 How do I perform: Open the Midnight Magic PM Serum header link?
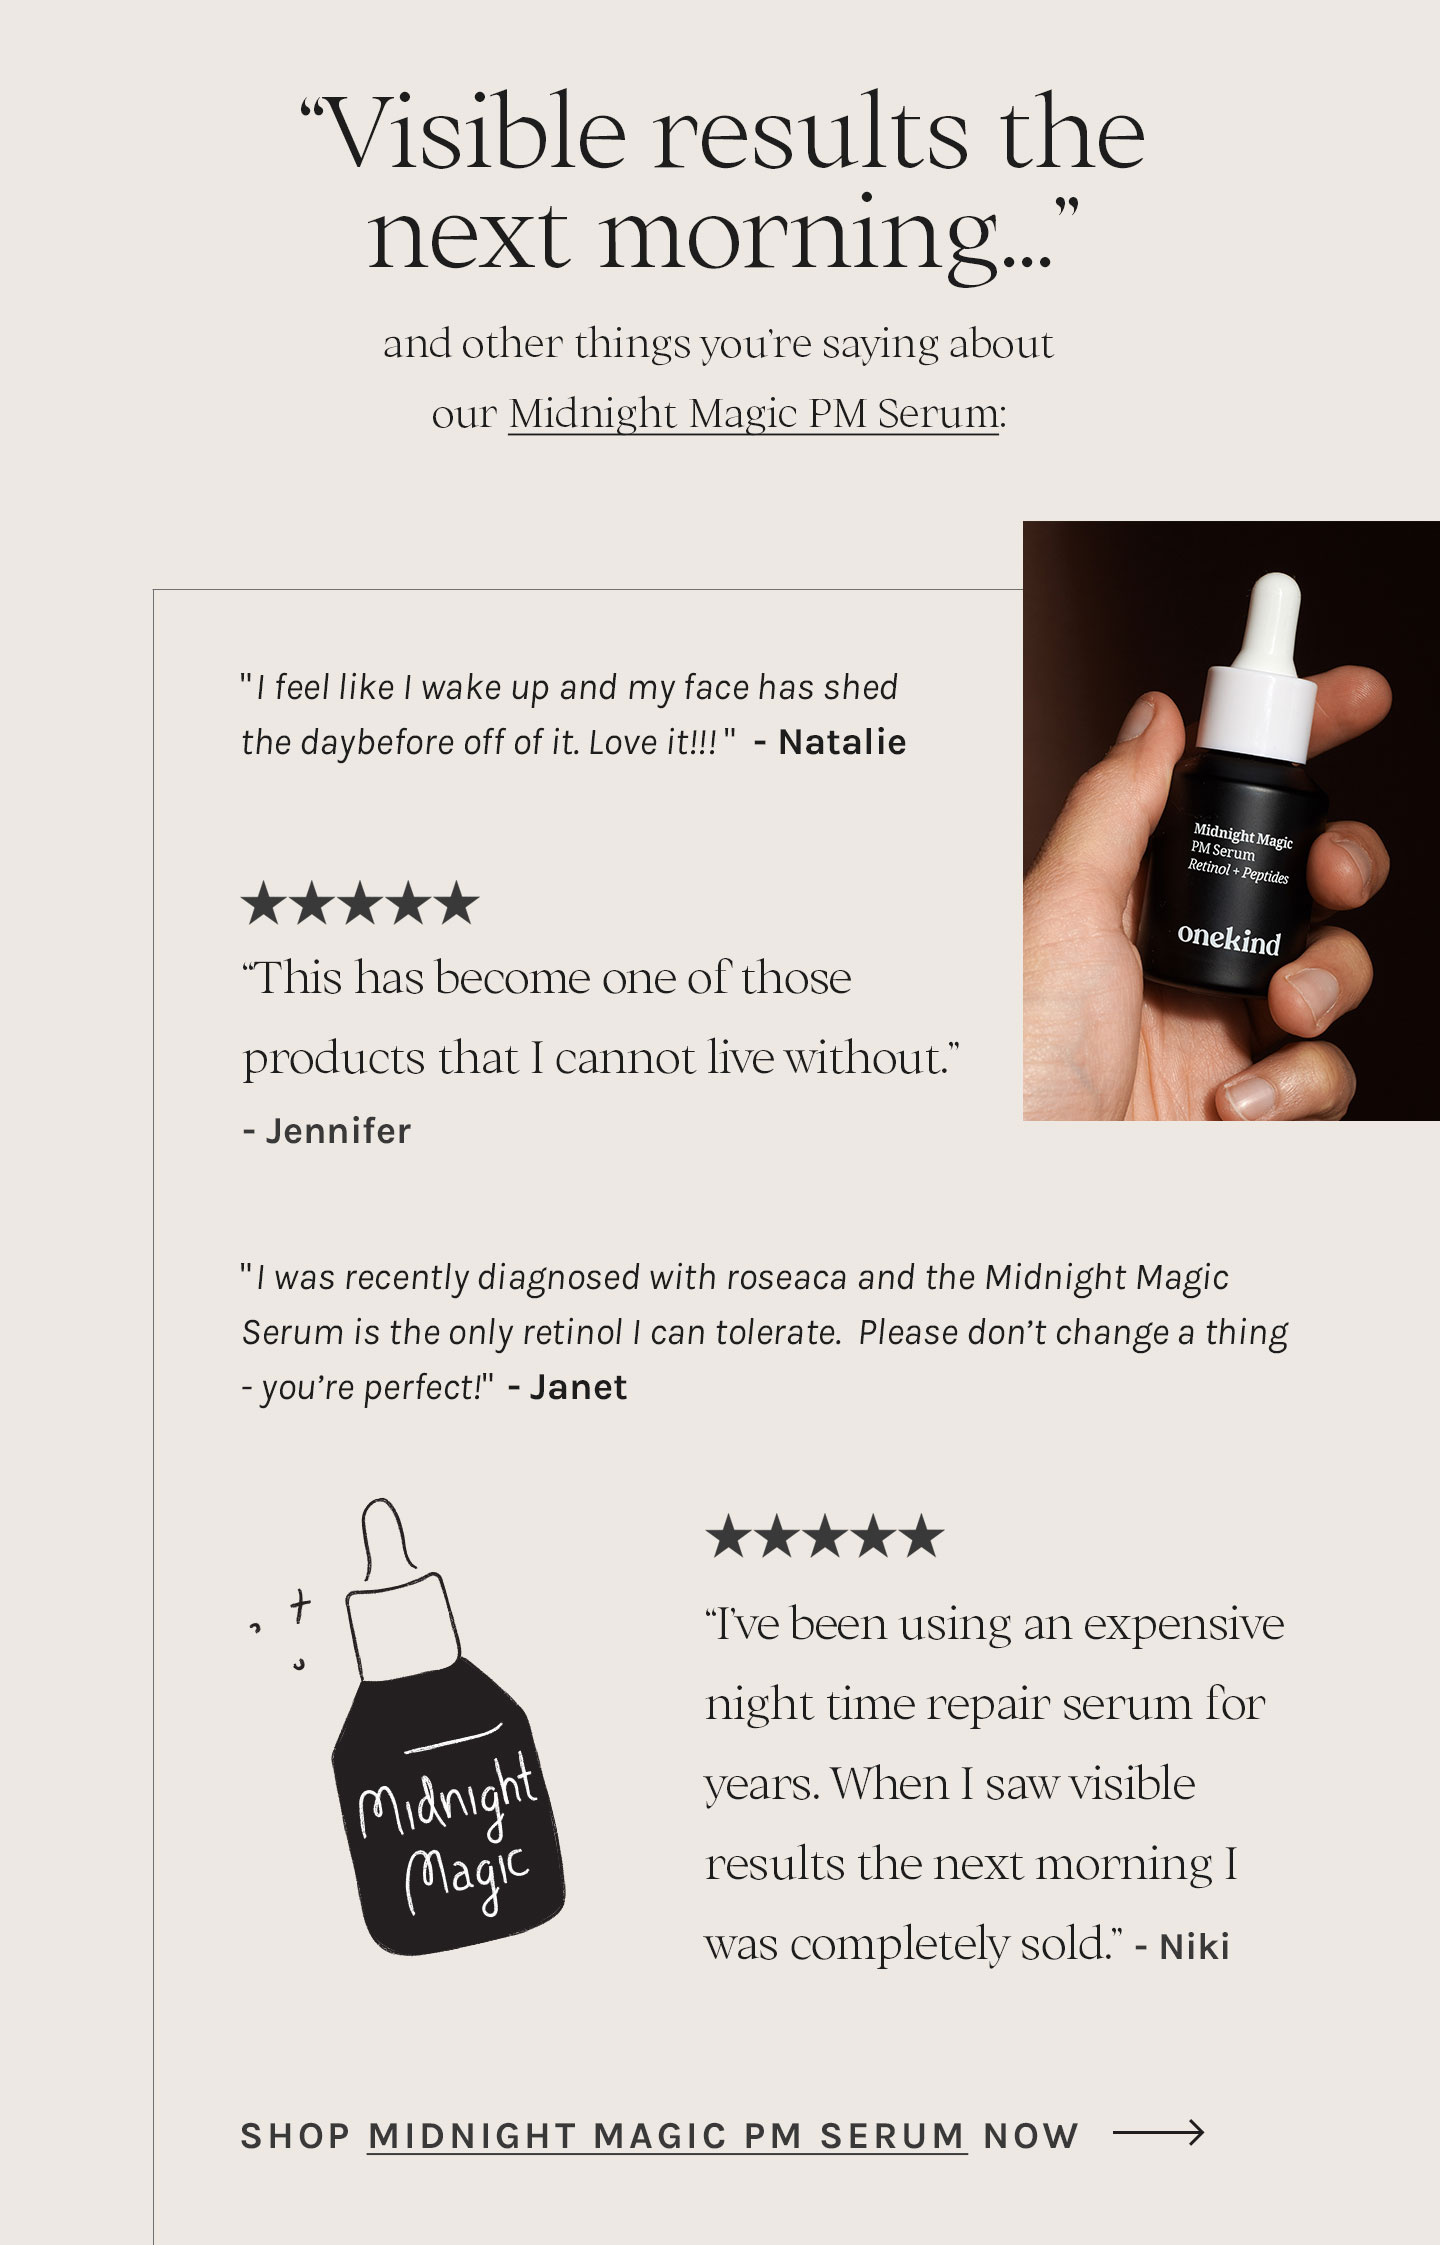tap(753, 414)
